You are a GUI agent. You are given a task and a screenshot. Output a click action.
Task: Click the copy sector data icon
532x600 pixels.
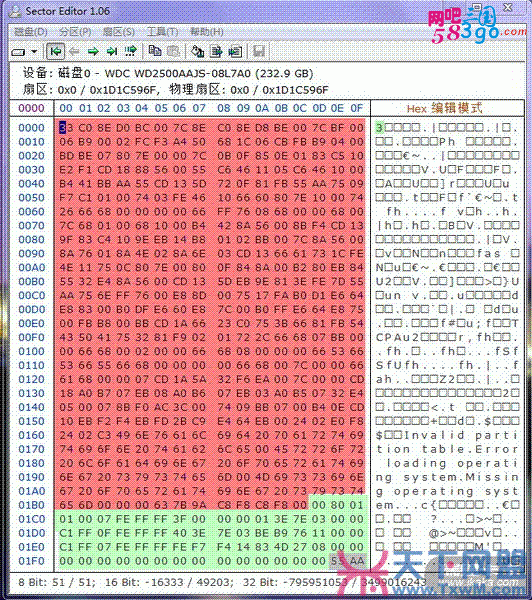(x=155, y=51)
